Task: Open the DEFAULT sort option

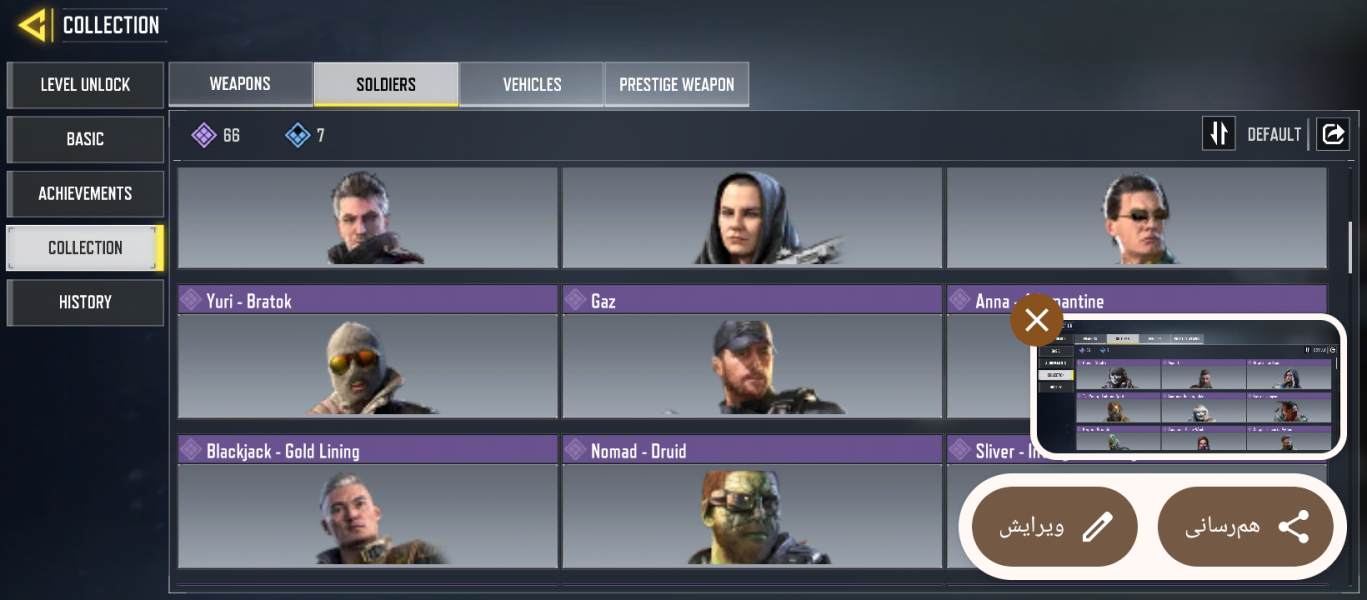Action: (x=1274, y=134)
